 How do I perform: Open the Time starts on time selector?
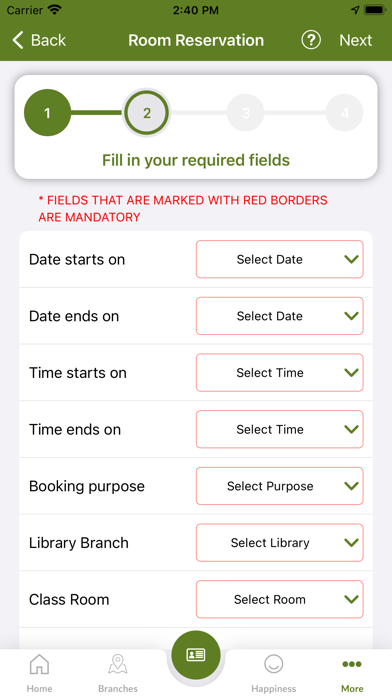(x=280, y=372)
